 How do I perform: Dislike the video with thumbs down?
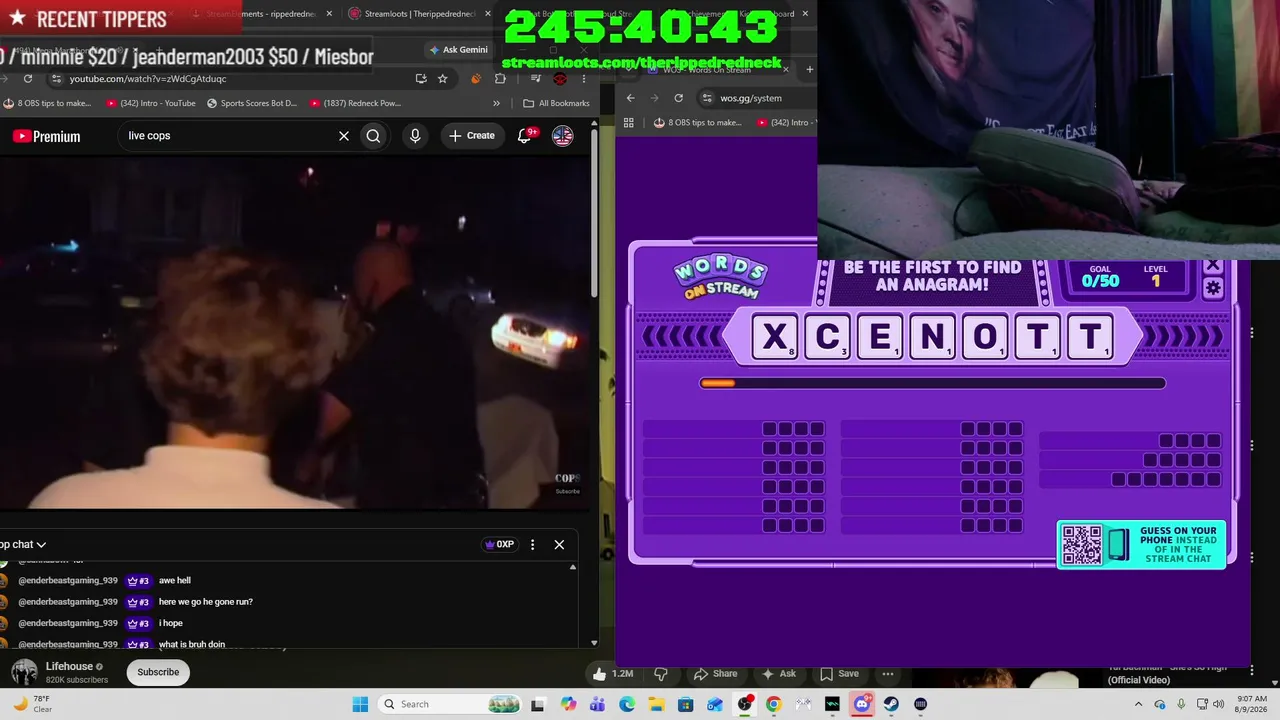tap(660, 674)
